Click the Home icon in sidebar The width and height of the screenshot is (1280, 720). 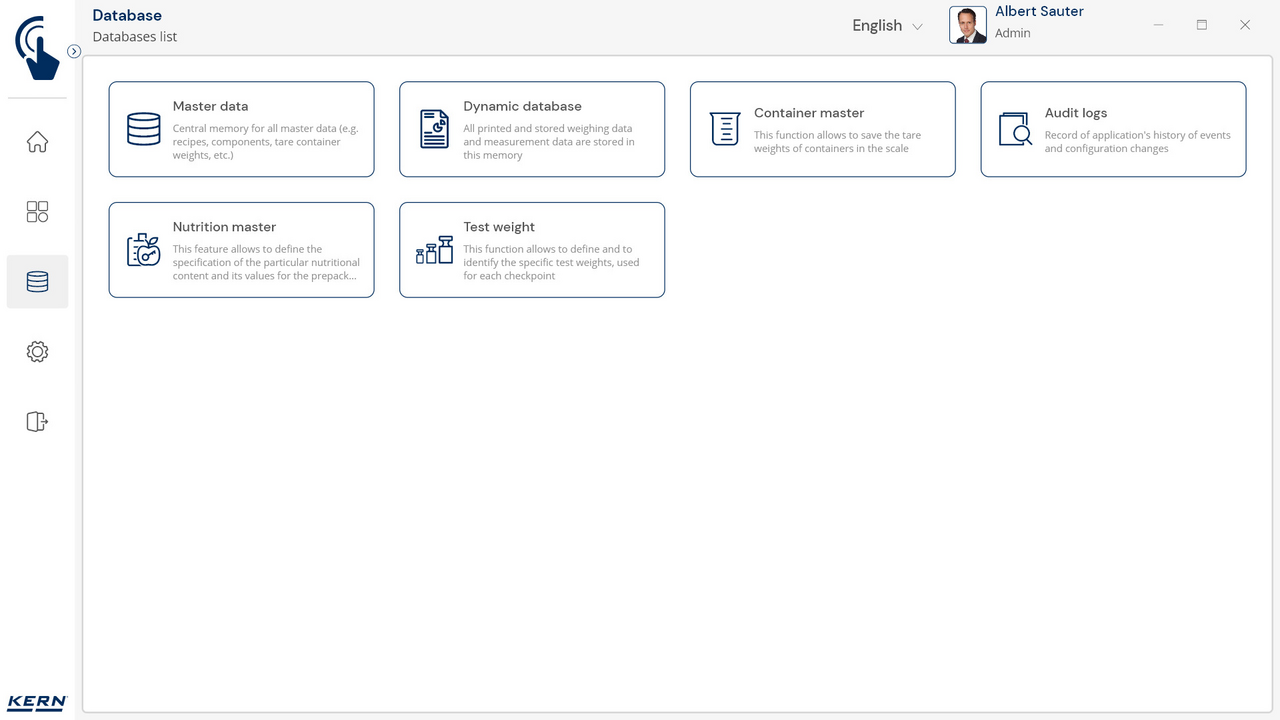37,142
